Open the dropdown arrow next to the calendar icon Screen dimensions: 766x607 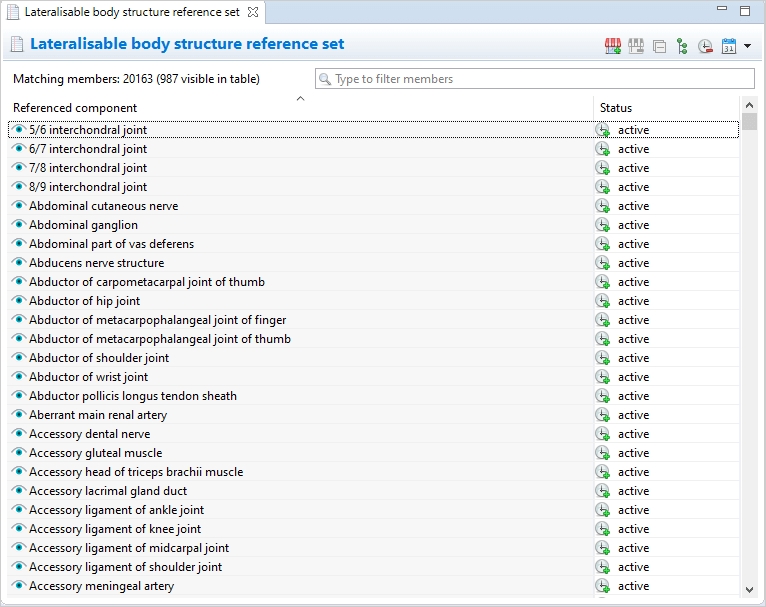click(x=747, y=46)
